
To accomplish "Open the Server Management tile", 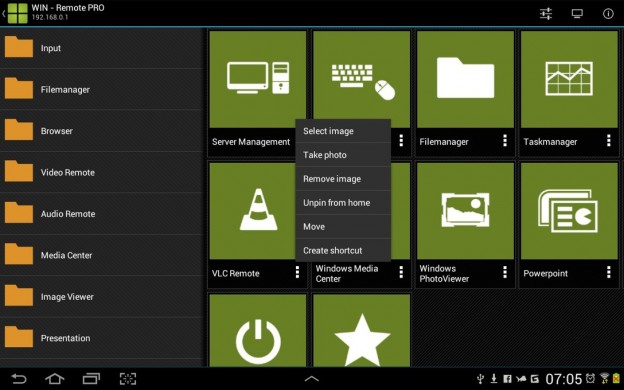I will tap(257, 79).
